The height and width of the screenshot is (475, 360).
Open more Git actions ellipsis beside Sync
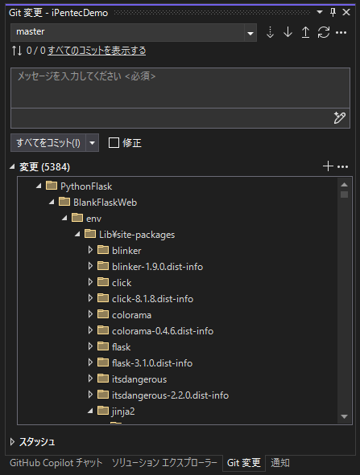click(x=341, y=33)
